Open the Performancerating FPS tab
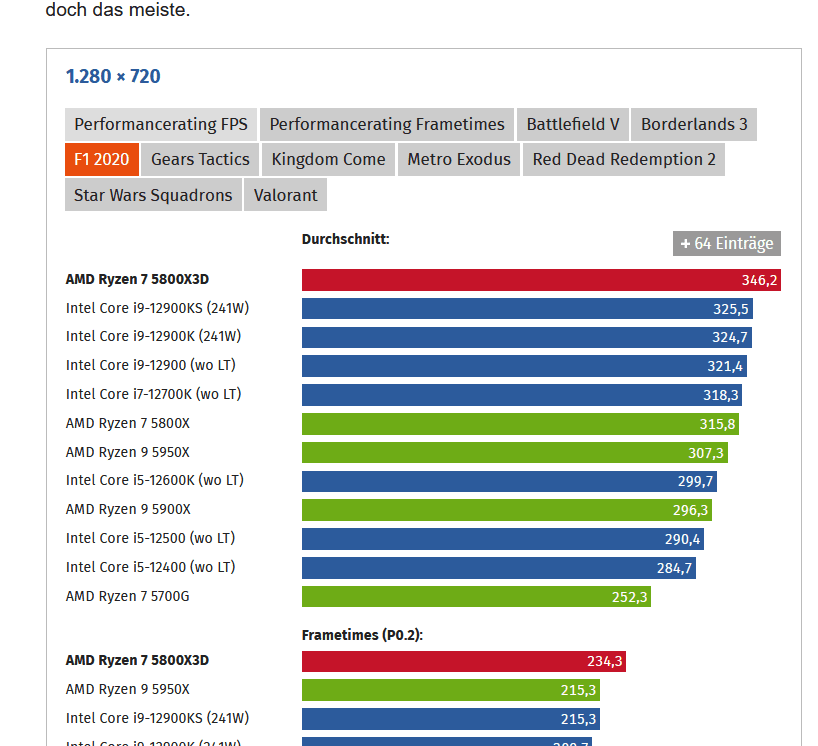Screen dimensions: 818x746 (x=161, y=124)
